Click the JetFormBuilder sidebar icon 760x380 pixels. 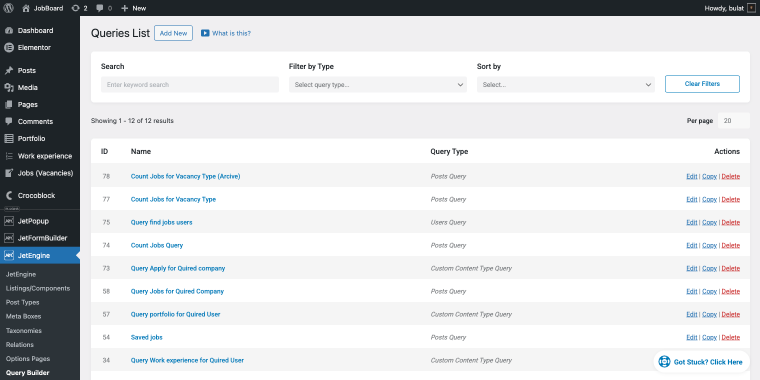[9, 238]
